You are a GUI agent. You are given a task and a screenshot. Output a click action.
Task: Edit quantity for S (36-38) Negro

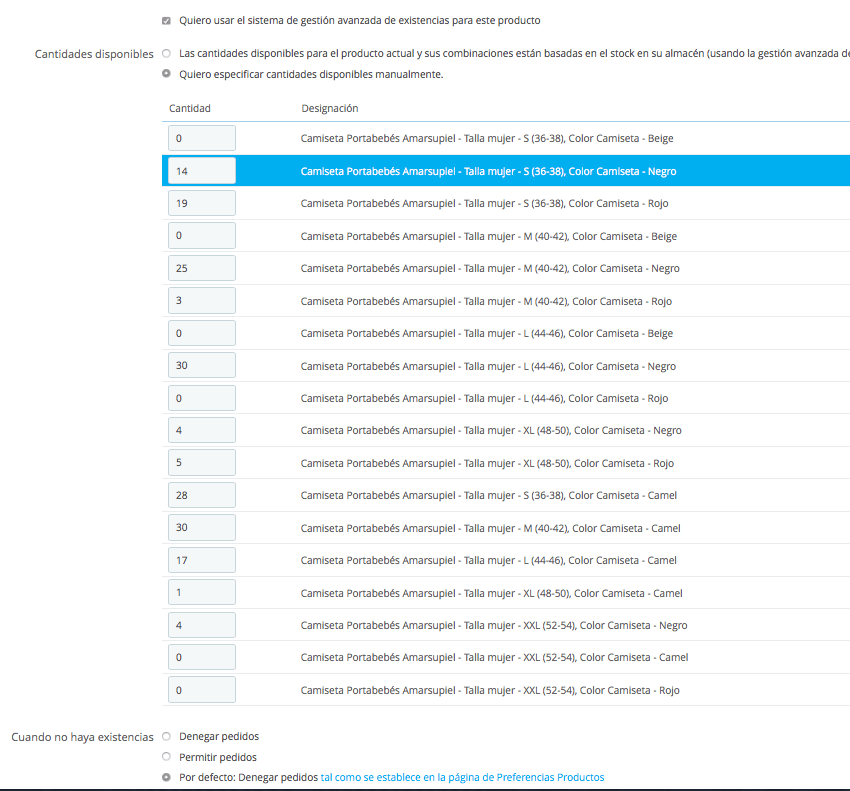tap(202, 171)
